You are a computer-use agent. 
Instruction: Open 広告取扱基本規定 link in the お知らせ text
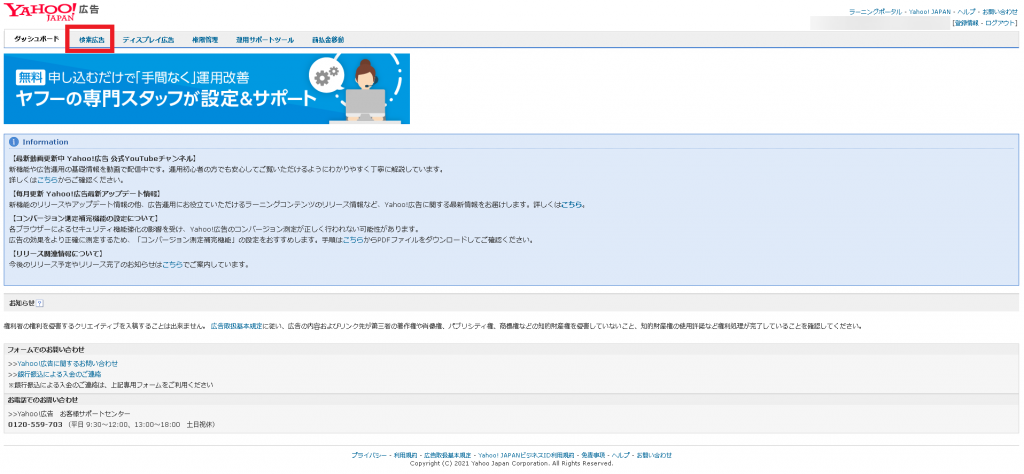tap(236, 326)
